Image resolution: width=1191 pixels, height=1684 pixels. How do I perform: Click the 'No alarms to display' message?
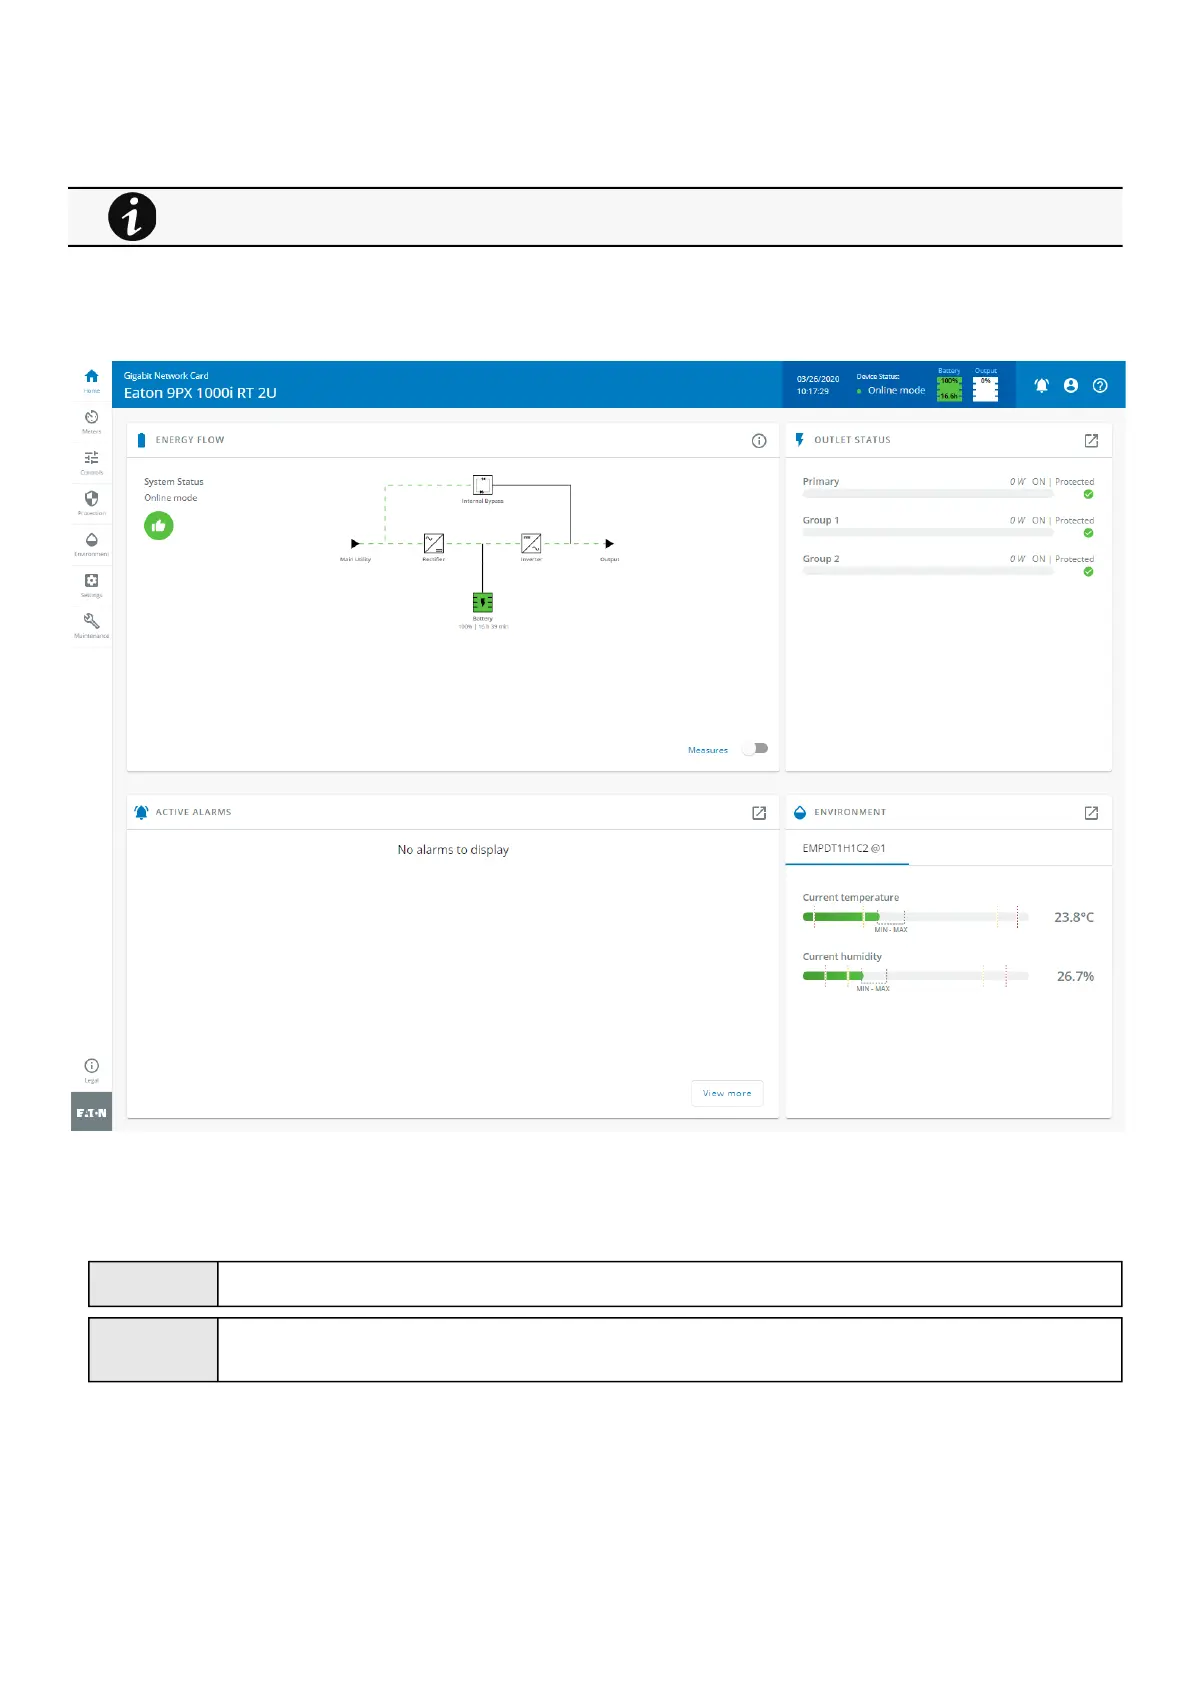[x=453, y=850]
